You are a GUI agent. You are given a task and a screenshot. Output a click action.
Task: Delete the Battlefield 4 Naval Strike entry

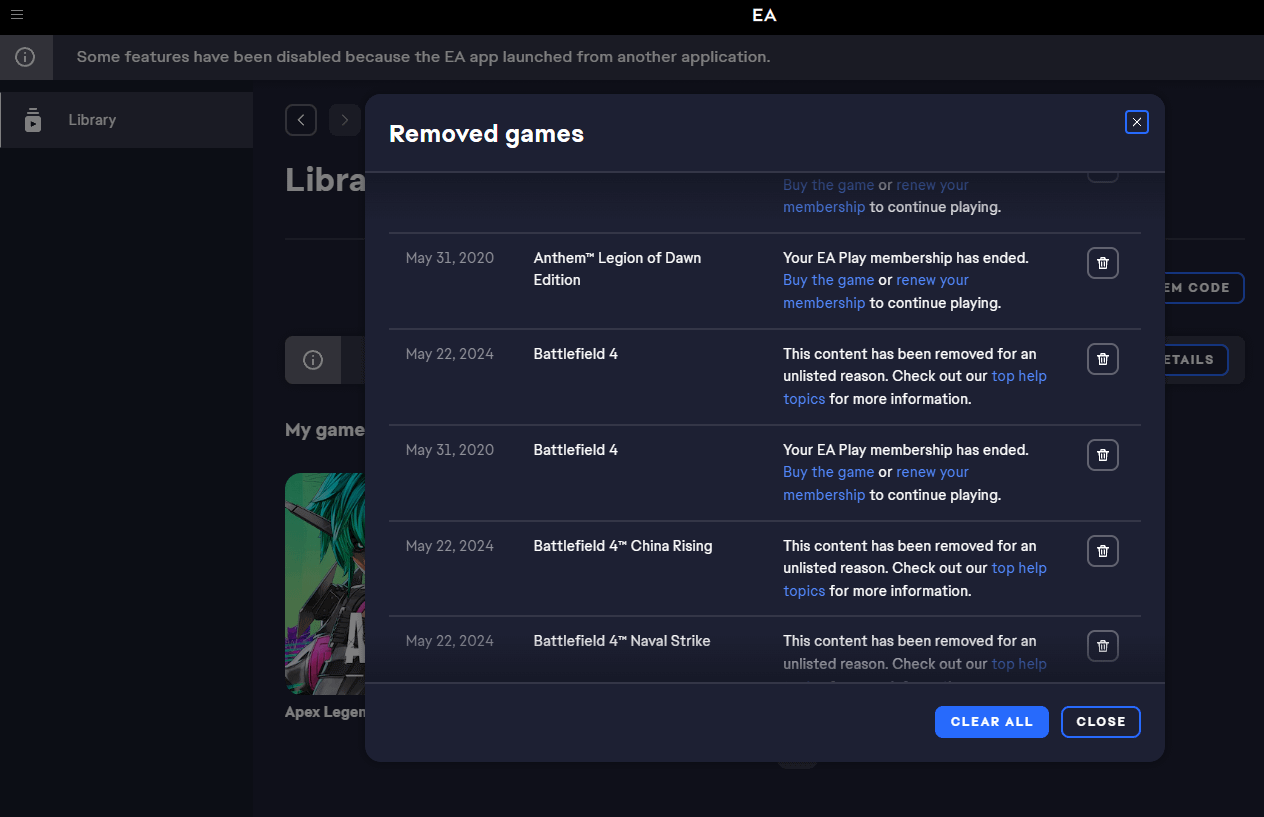click(x=1103, y=646)
